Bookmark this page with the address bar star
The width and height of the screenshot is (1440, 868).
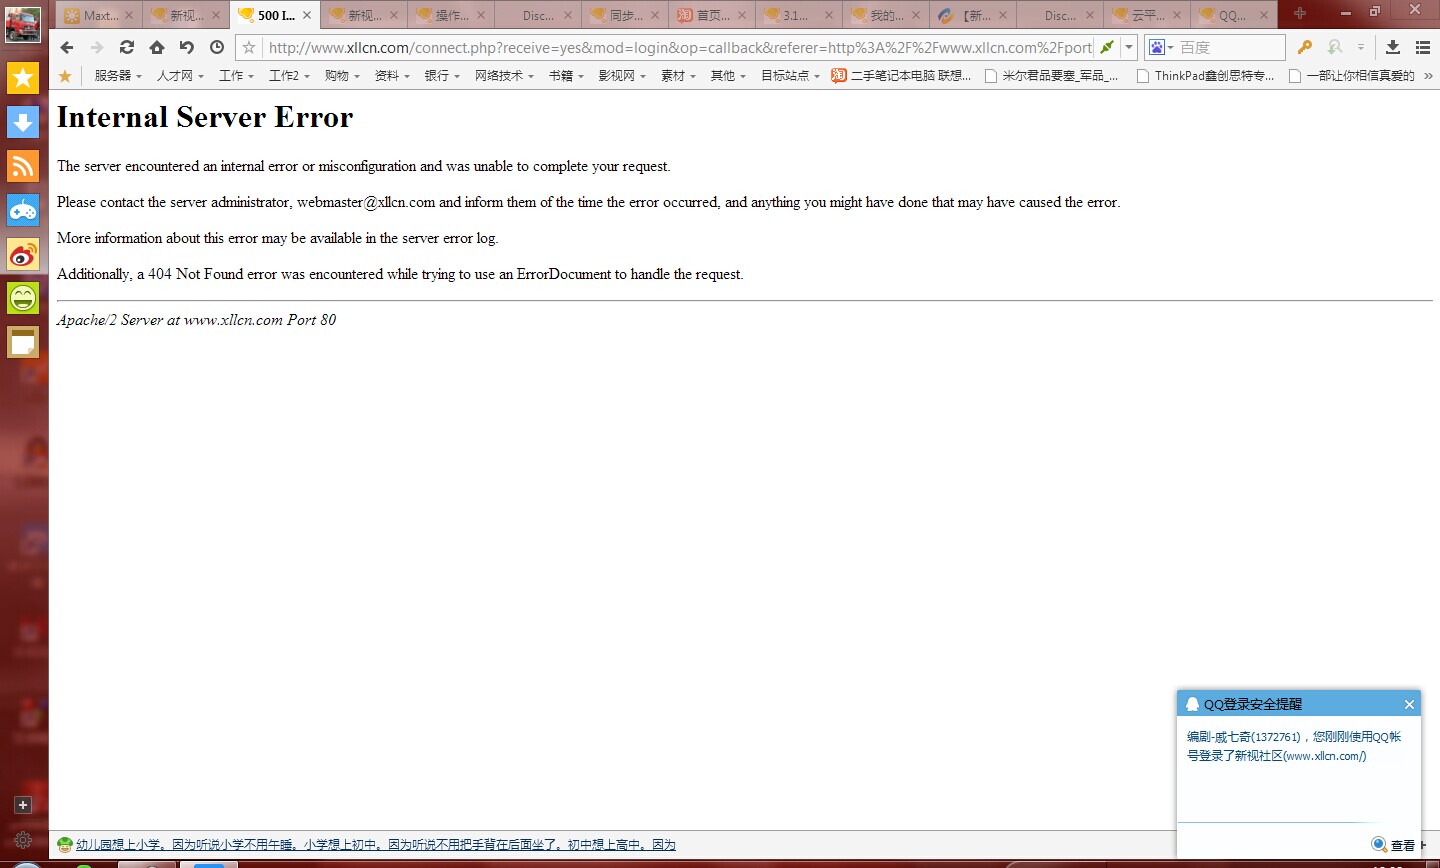coord(249,47)
